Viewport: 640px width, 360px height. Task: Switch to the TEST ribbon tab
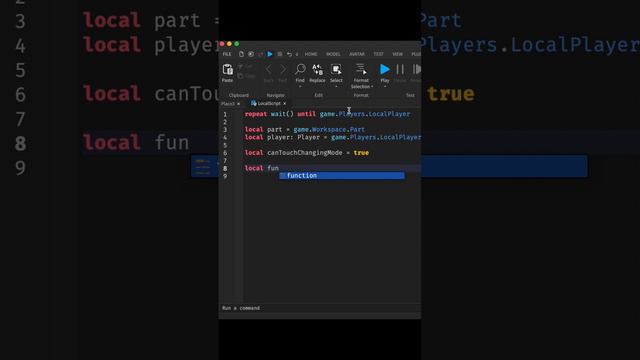[378, 54]
